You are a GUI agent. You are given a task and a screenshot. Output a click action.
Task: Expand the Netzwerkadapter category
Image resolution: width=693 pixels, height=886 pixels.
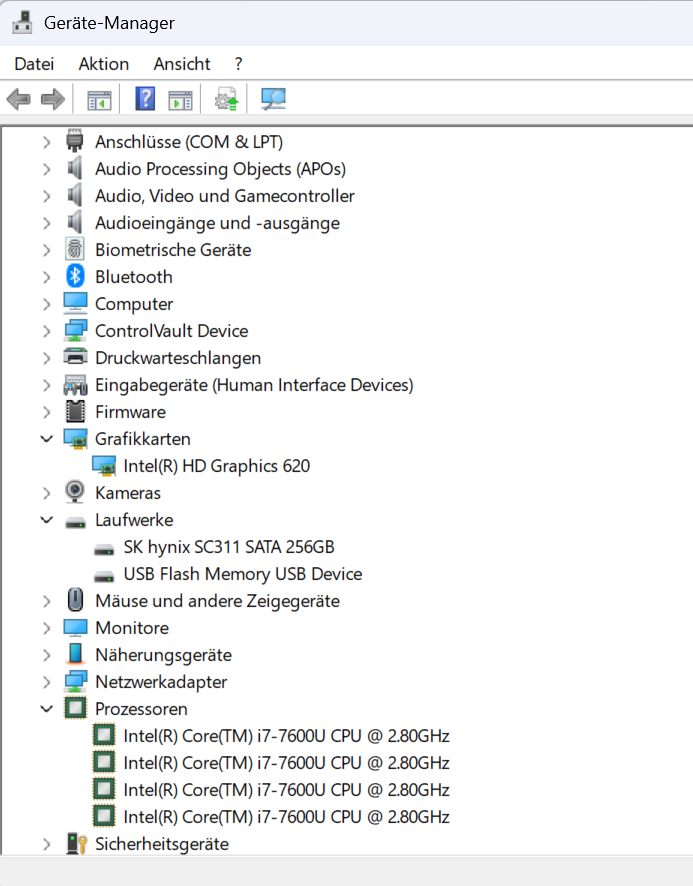(x=46, y=682)
